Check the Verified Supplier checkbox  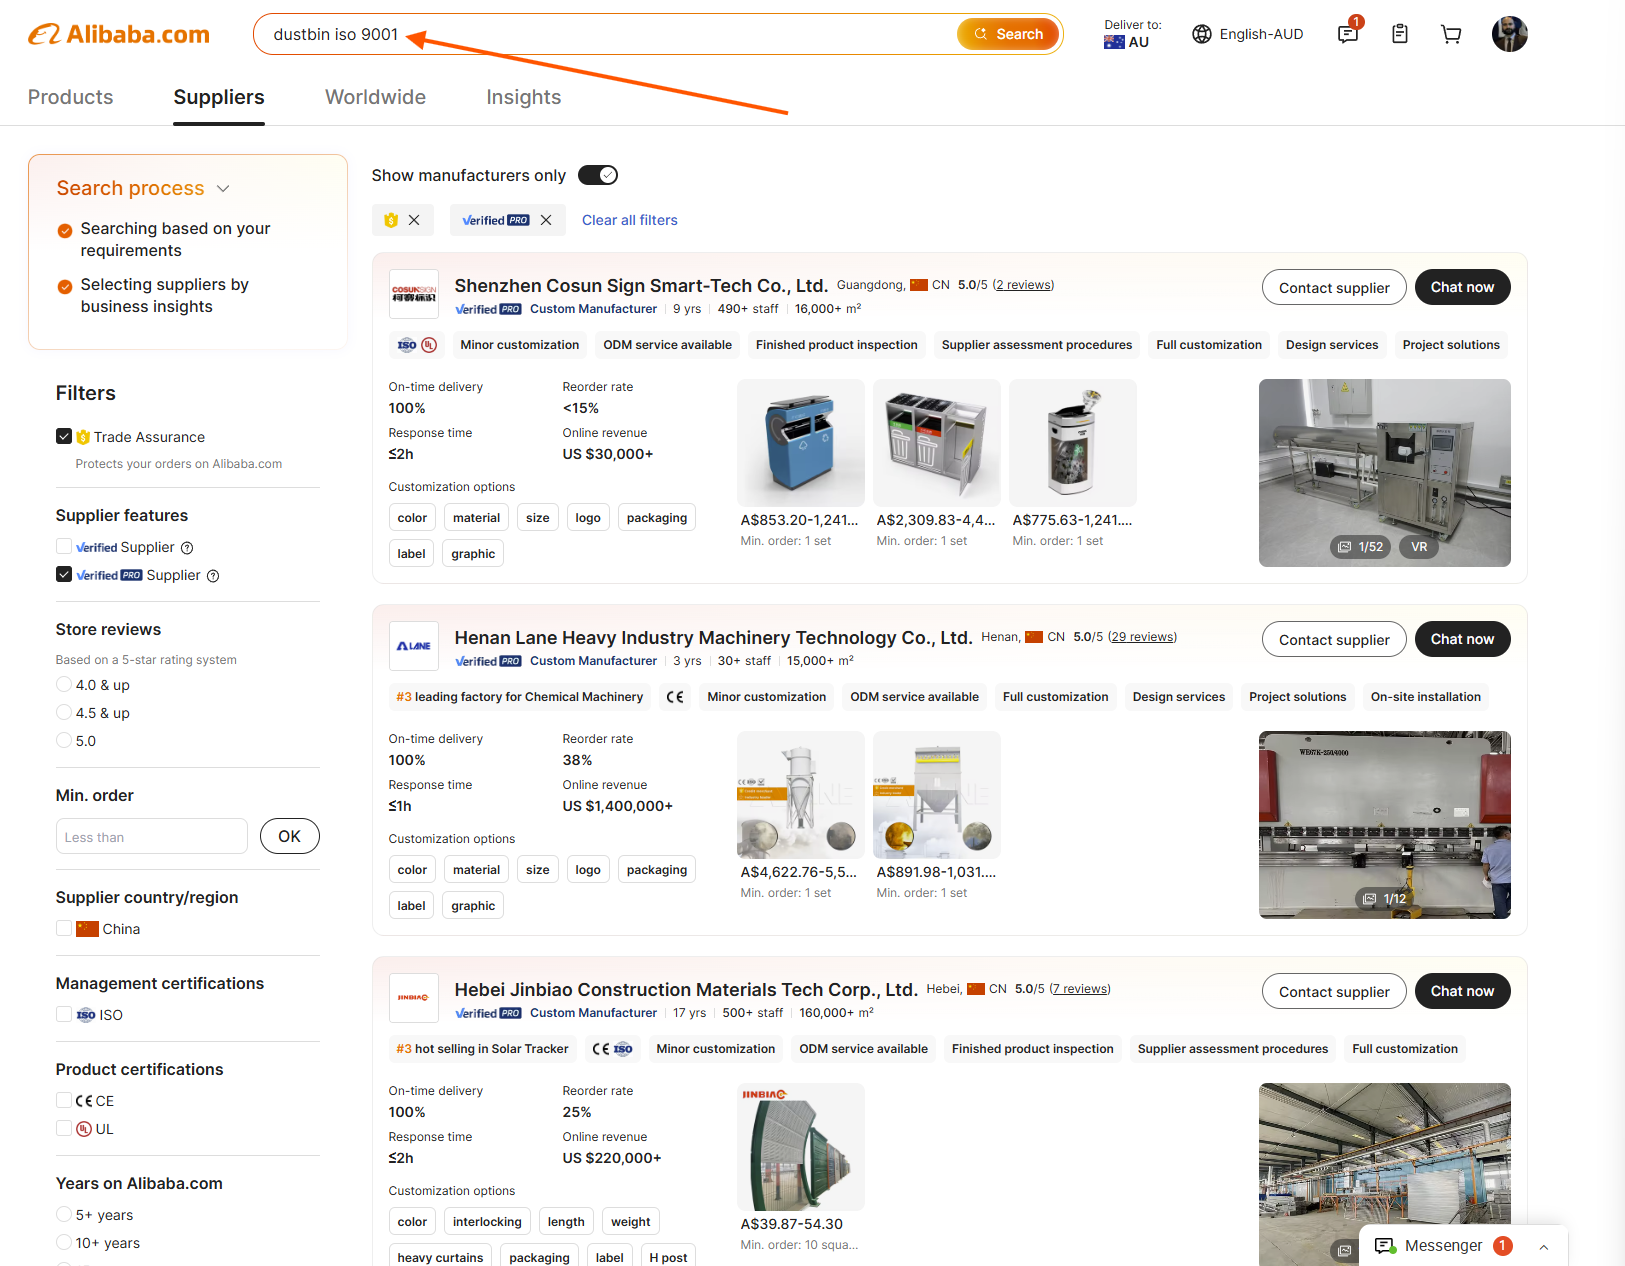coord(64,546)
